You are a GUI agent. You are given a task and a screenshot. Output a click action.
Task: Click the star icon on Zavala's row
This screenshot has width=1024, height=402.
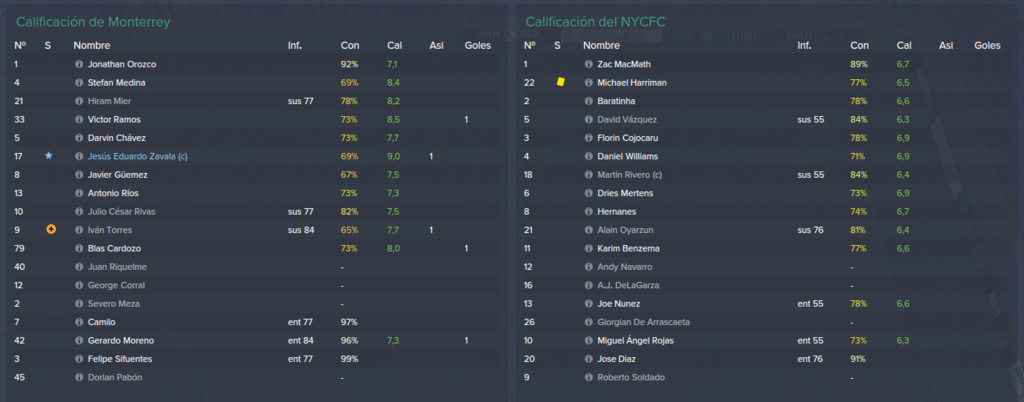pos(48,156)
